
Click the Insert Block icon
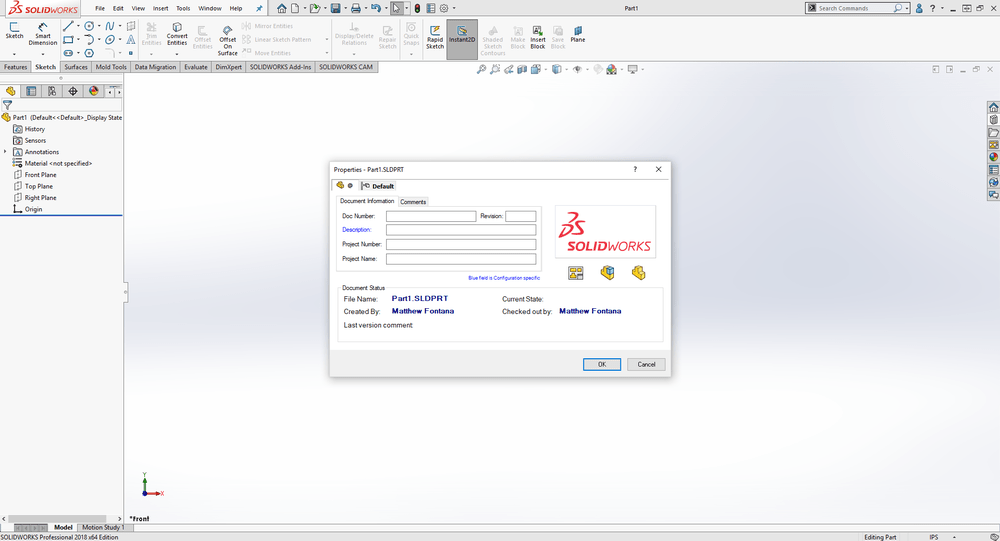click(x=538, y=35)
